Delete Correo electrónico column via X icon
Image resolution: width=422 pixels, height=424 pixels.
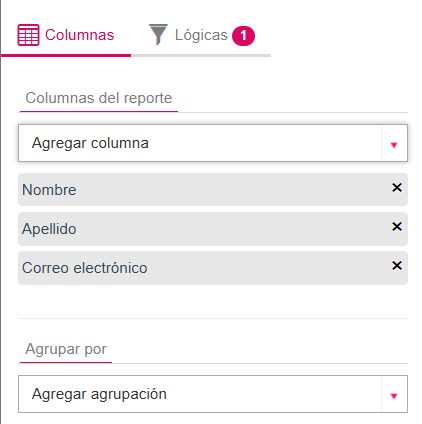point(397,266)
